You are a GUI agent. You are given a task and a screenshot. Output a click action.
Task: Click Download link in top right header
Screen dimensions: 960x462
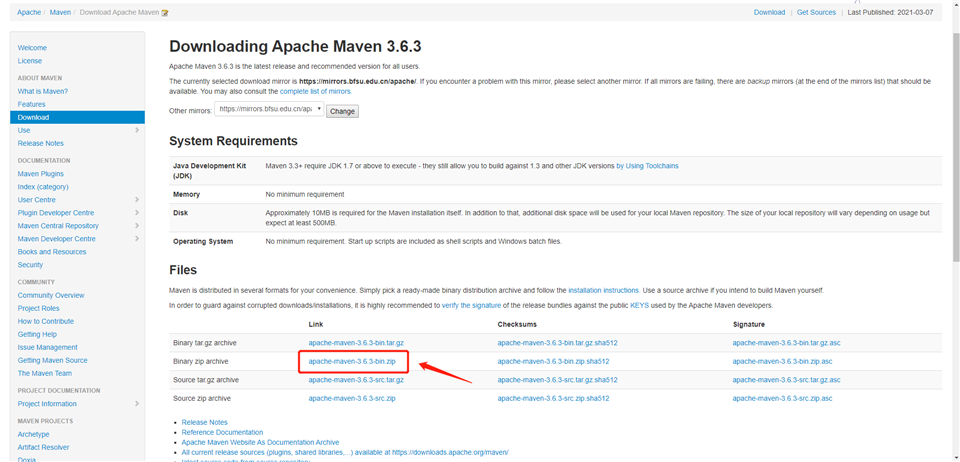[769, 12]
